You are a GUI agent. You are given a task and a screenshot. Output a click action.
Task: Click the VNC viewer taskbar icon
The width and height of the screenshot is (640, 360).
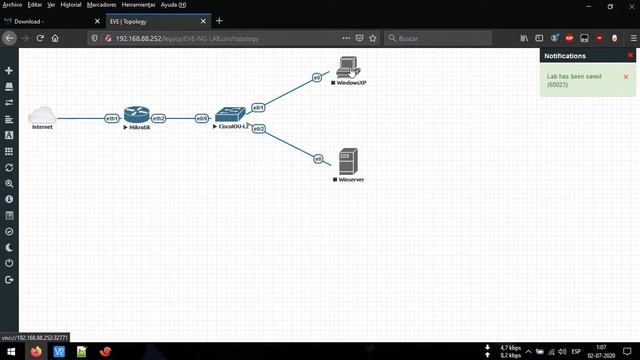click(59, 351)
